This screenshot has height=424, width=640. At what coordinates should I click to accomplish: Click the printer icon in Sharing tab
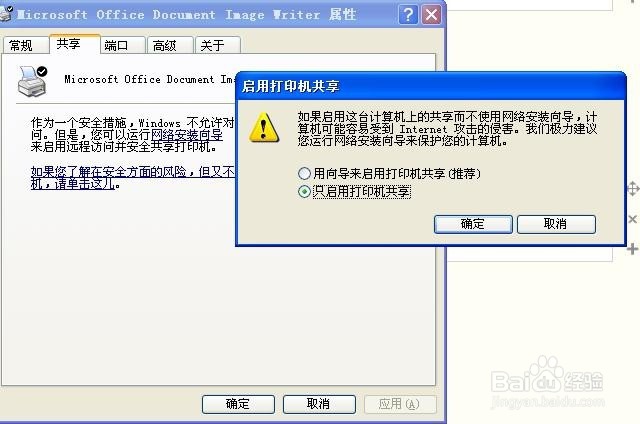[32, 81]
